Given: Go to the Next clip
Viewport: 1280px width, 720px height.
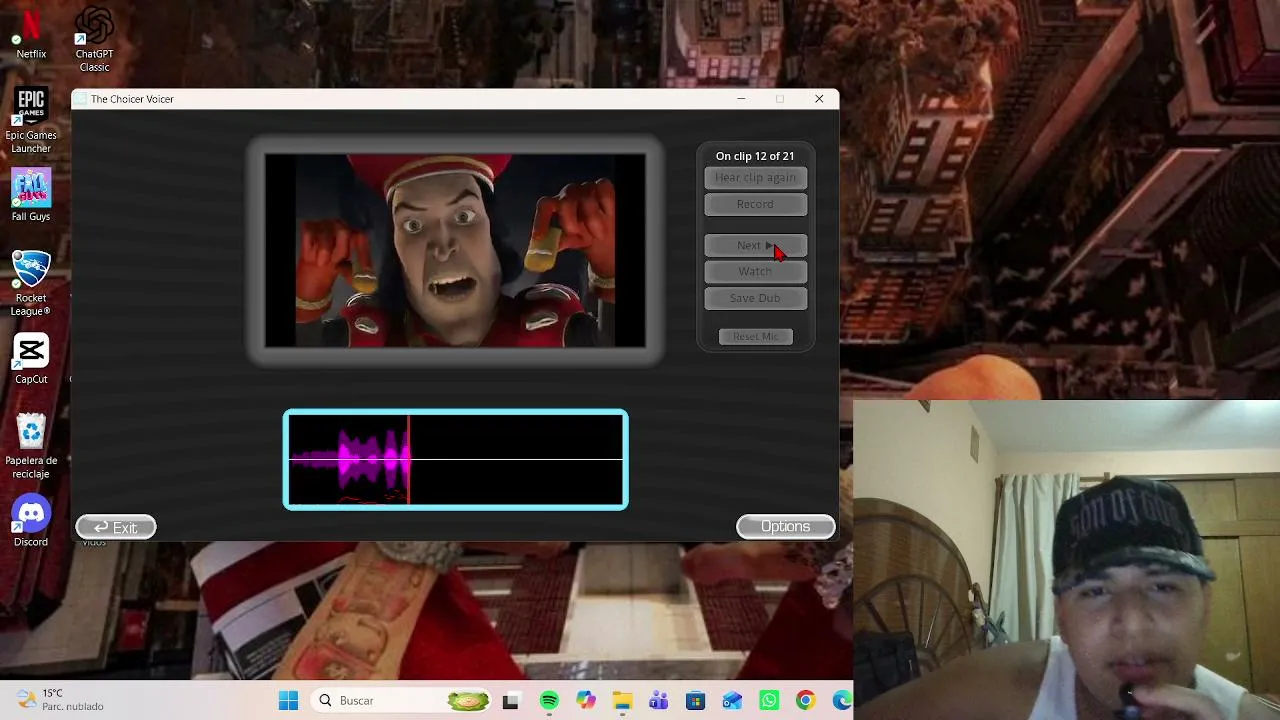Looking at the screenshot, I should [x=755, y=245].
